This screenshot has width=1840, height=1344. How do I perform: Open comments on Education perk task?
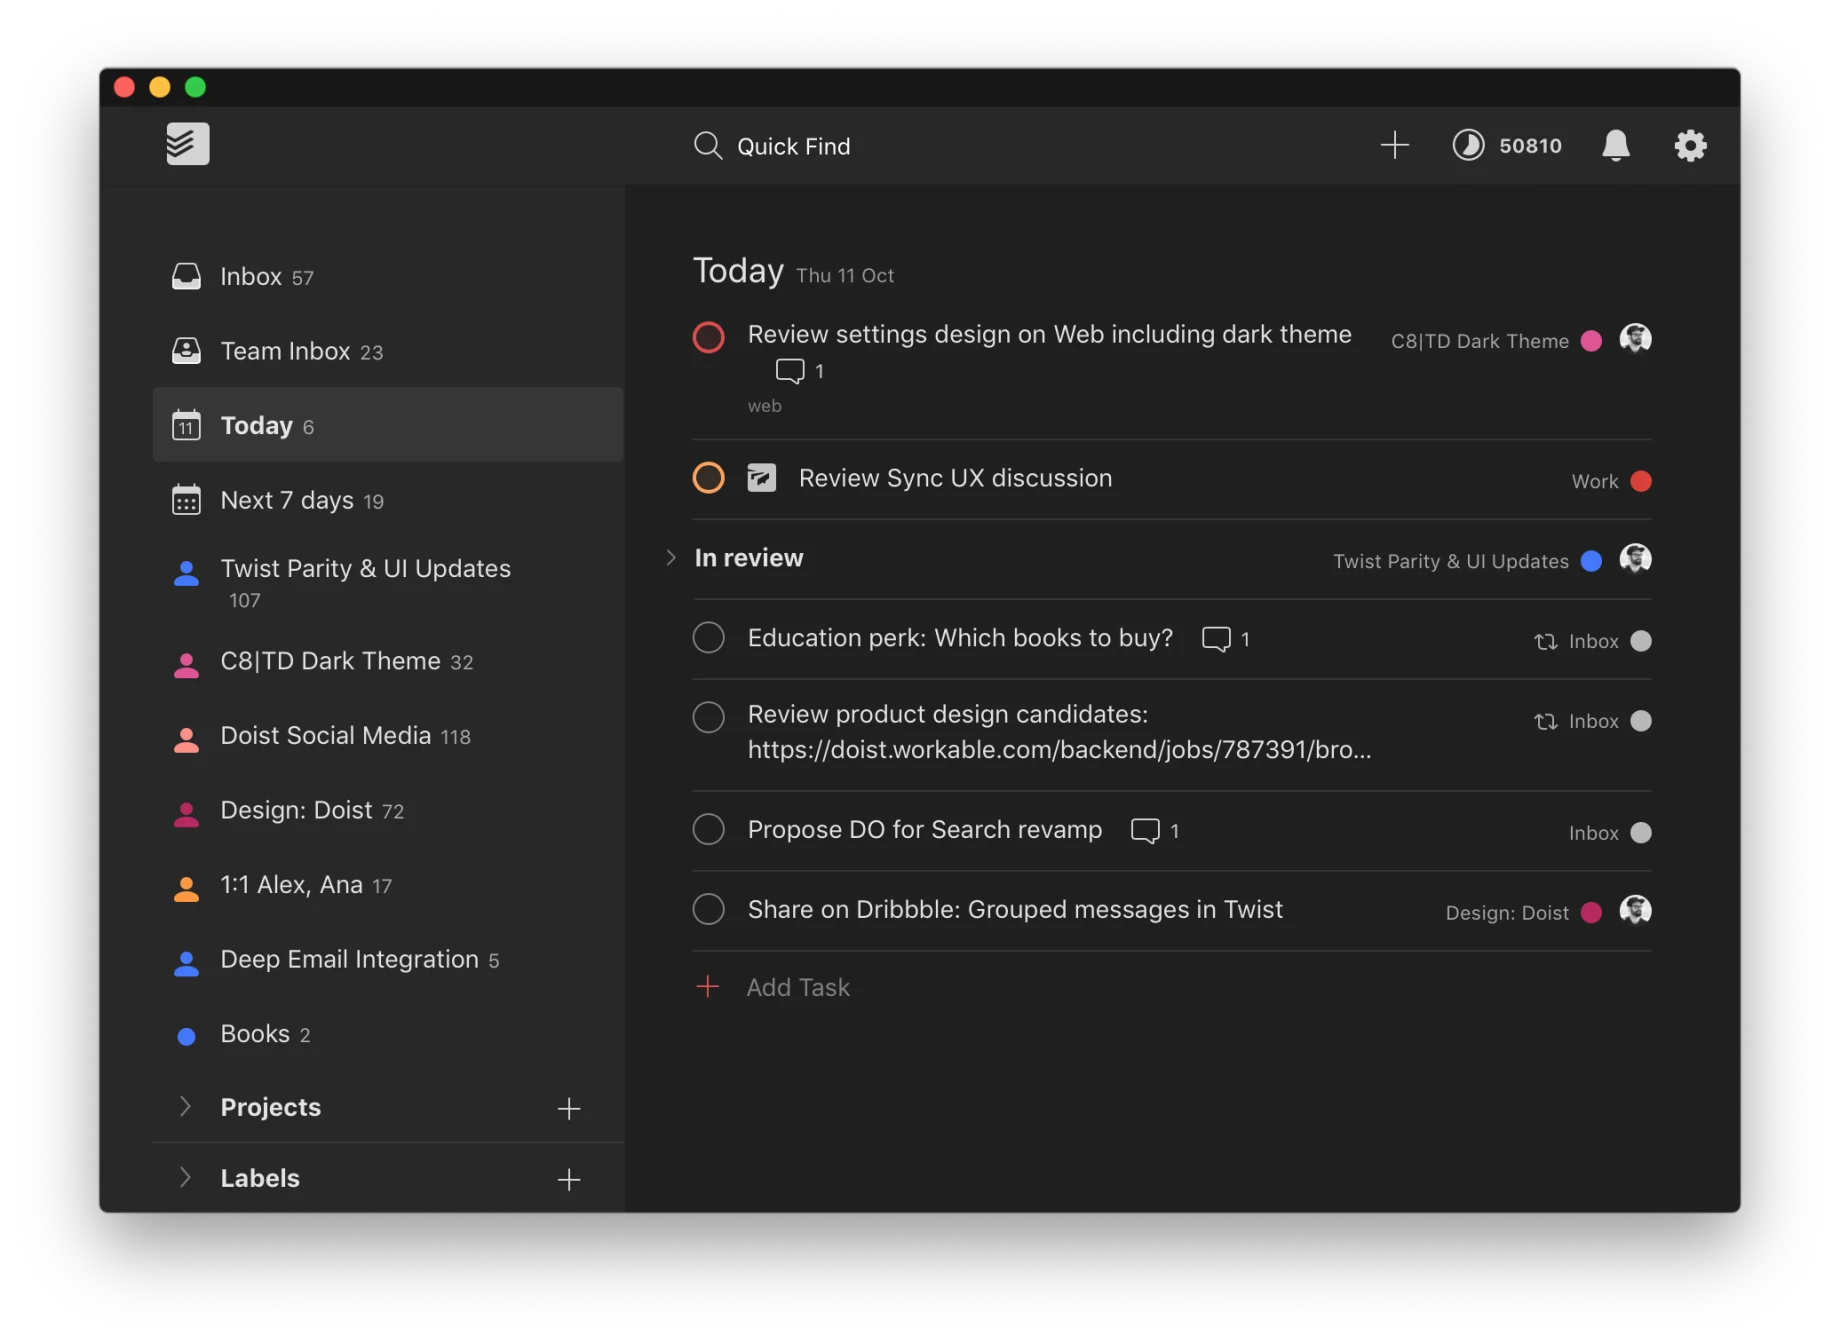coord(1216,639)
